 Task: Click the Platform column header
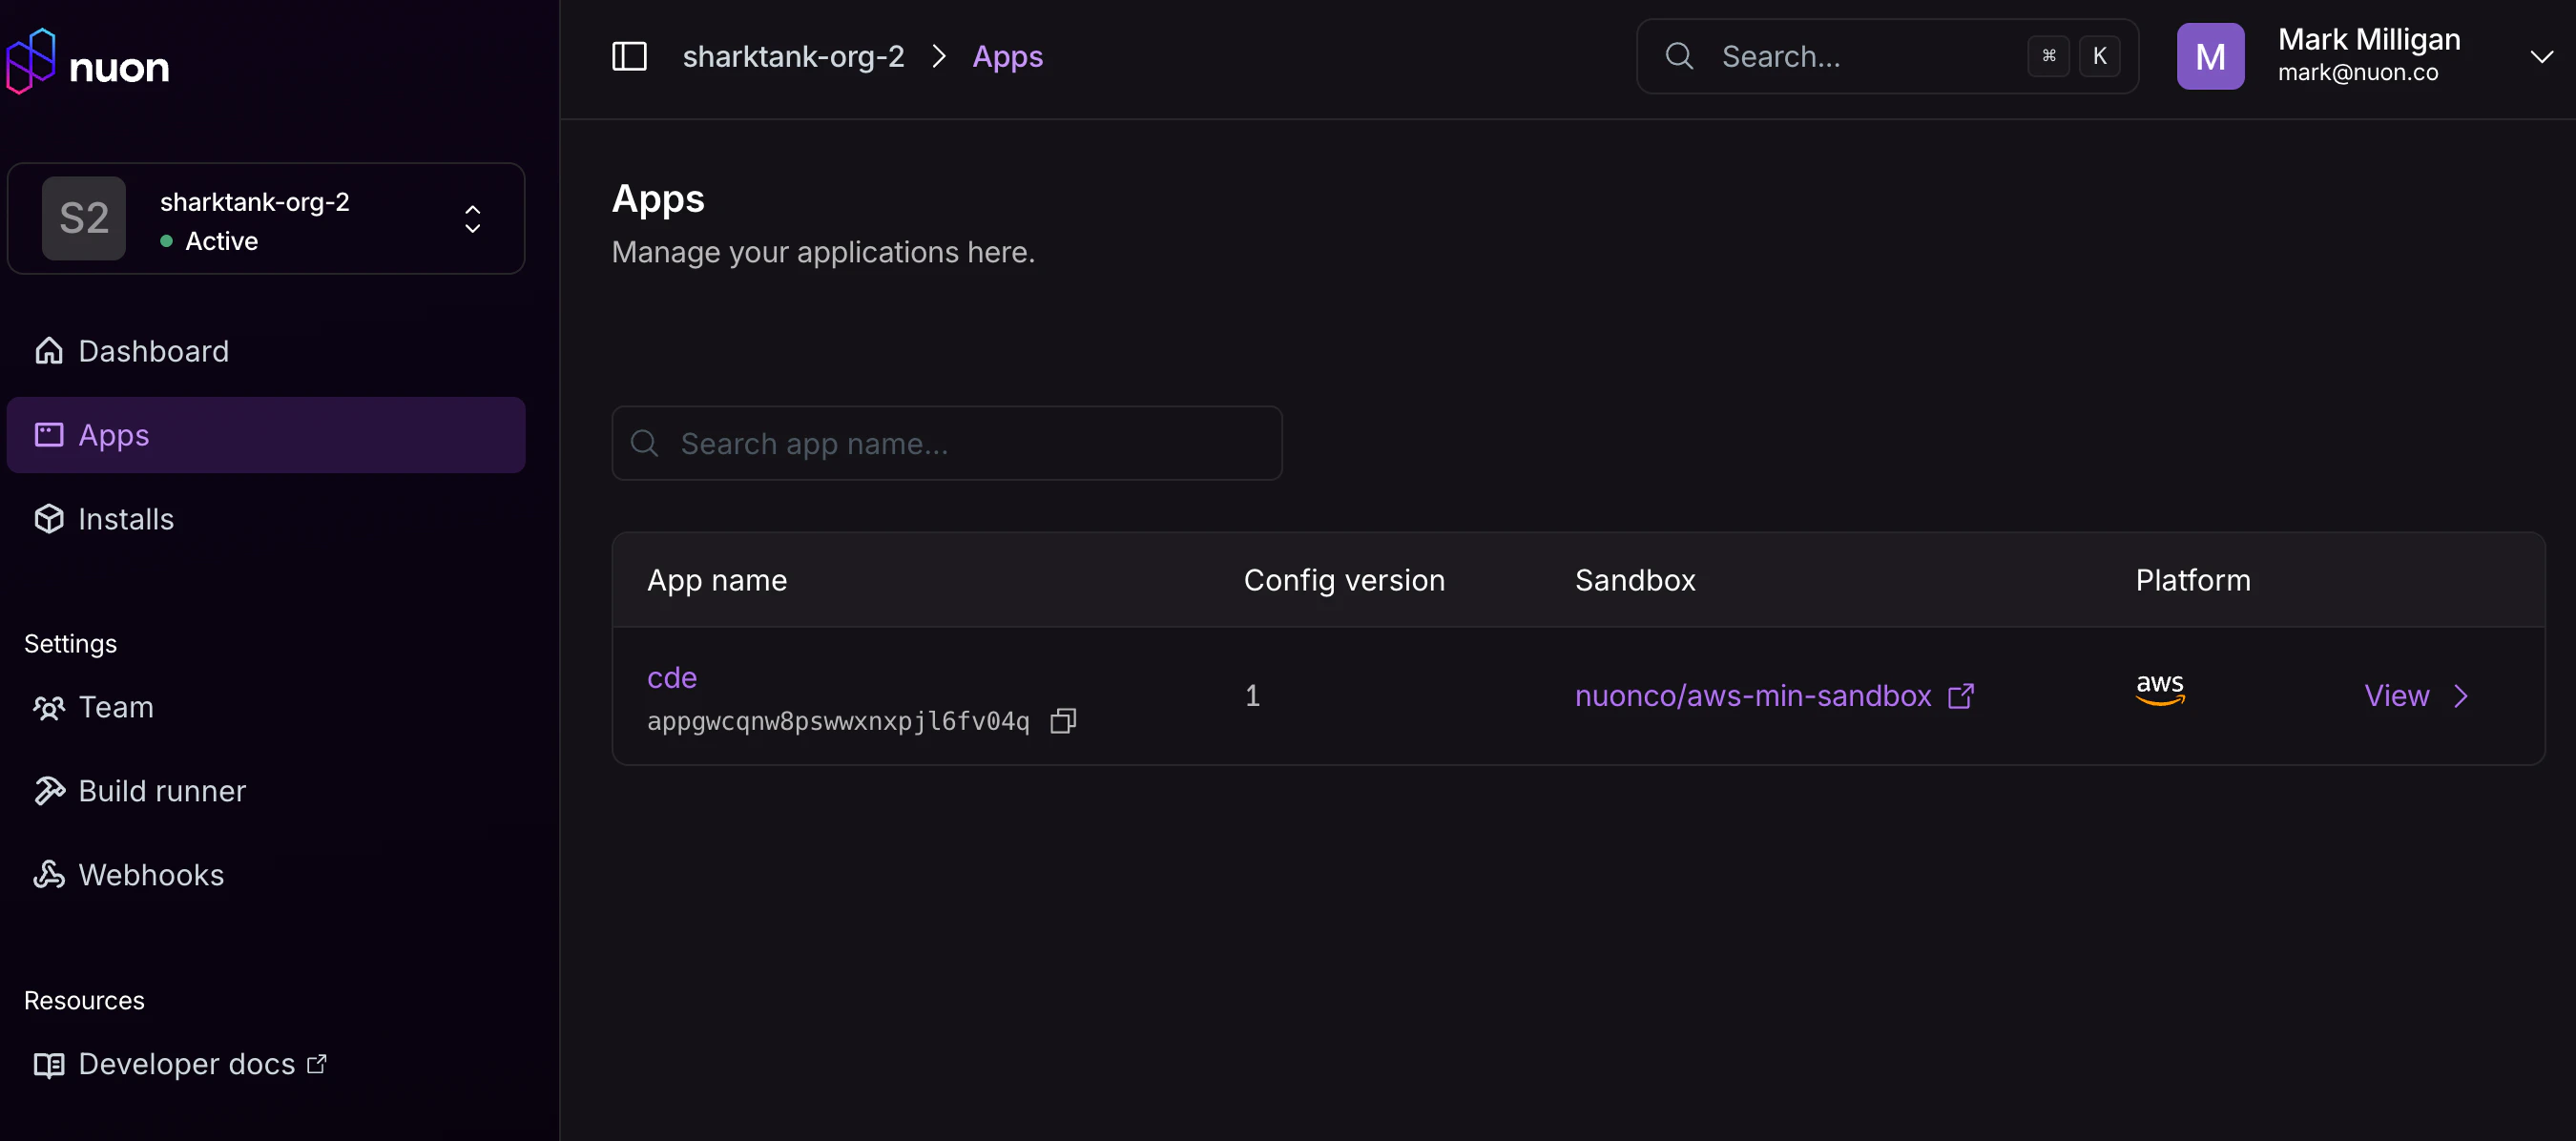2193,580
